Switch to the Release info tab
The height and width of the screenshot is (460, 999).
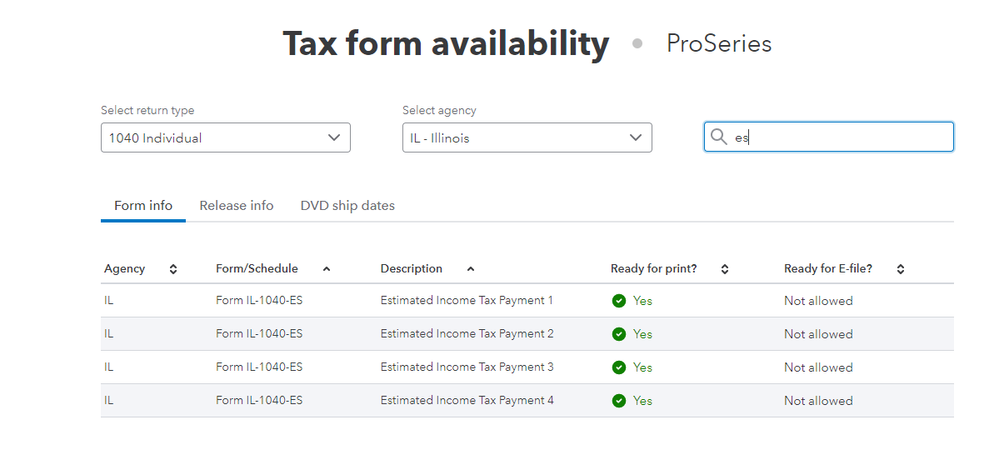236,206
